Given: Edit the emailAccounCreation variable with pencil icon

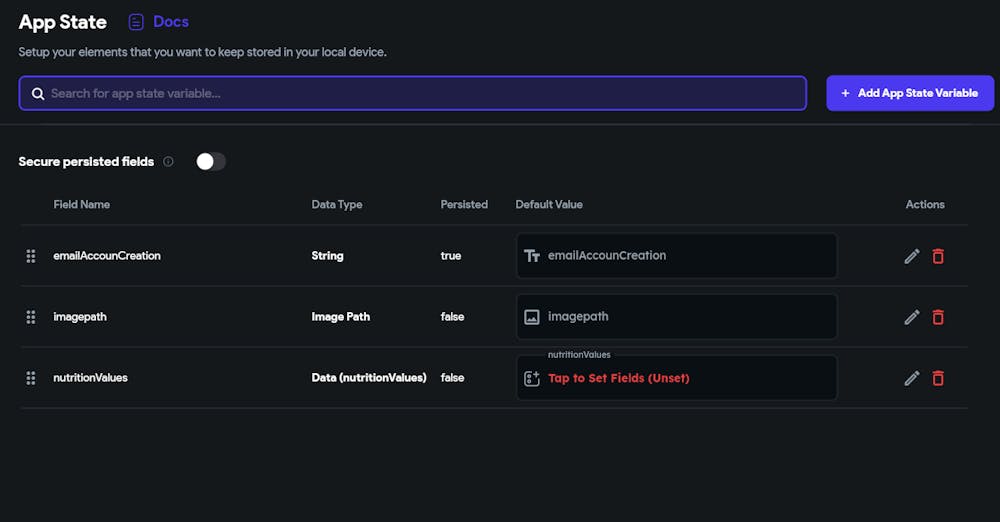Looking at the screenshot, I should pos(911,256).
